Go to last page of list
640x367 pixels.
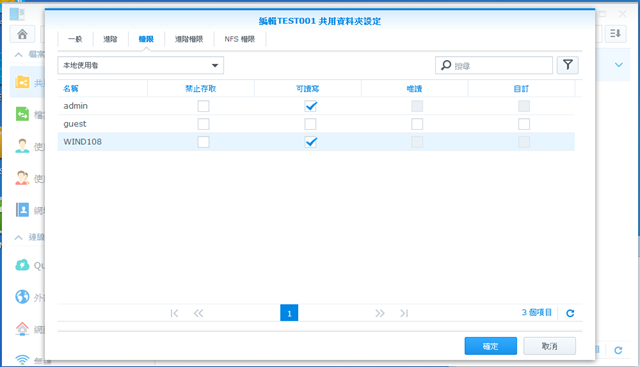pos(404,313)
